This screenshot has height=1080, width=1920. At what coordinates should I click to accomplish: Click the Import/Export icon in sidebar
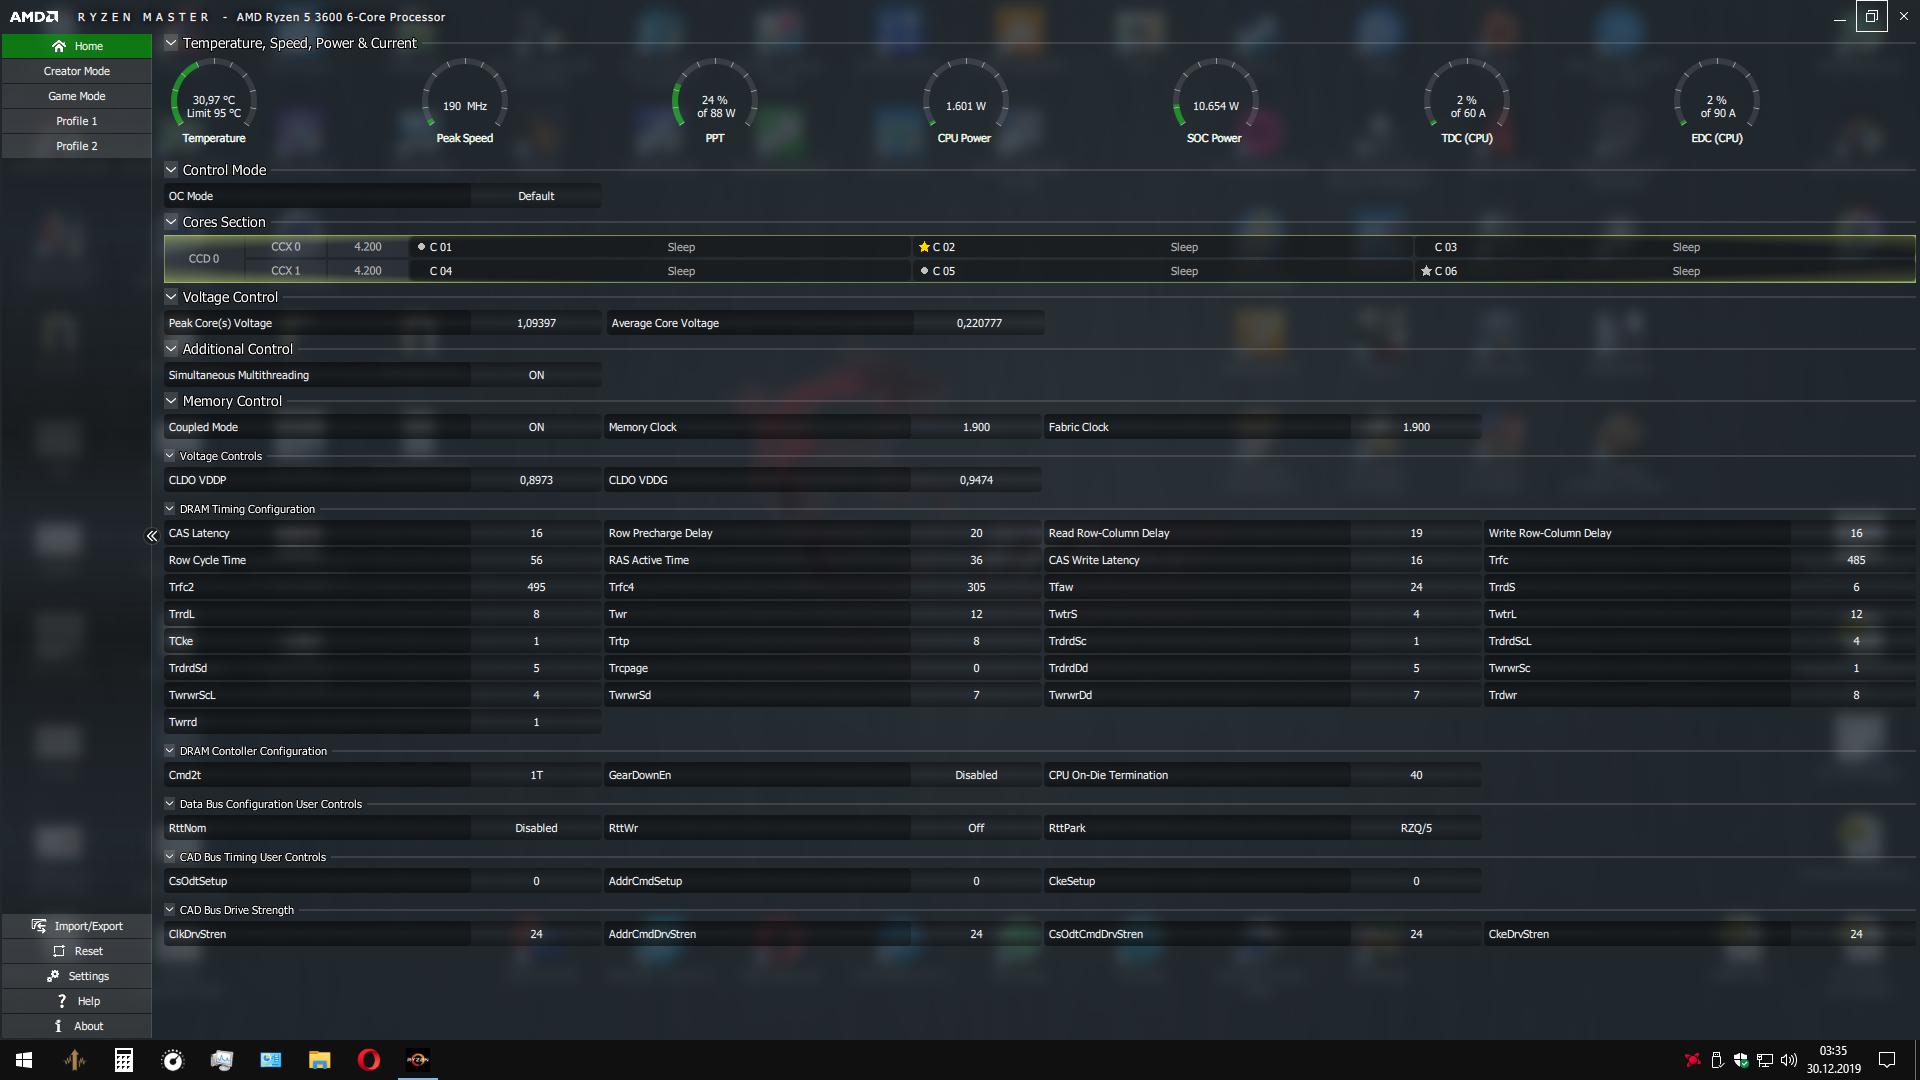(39, 926)
